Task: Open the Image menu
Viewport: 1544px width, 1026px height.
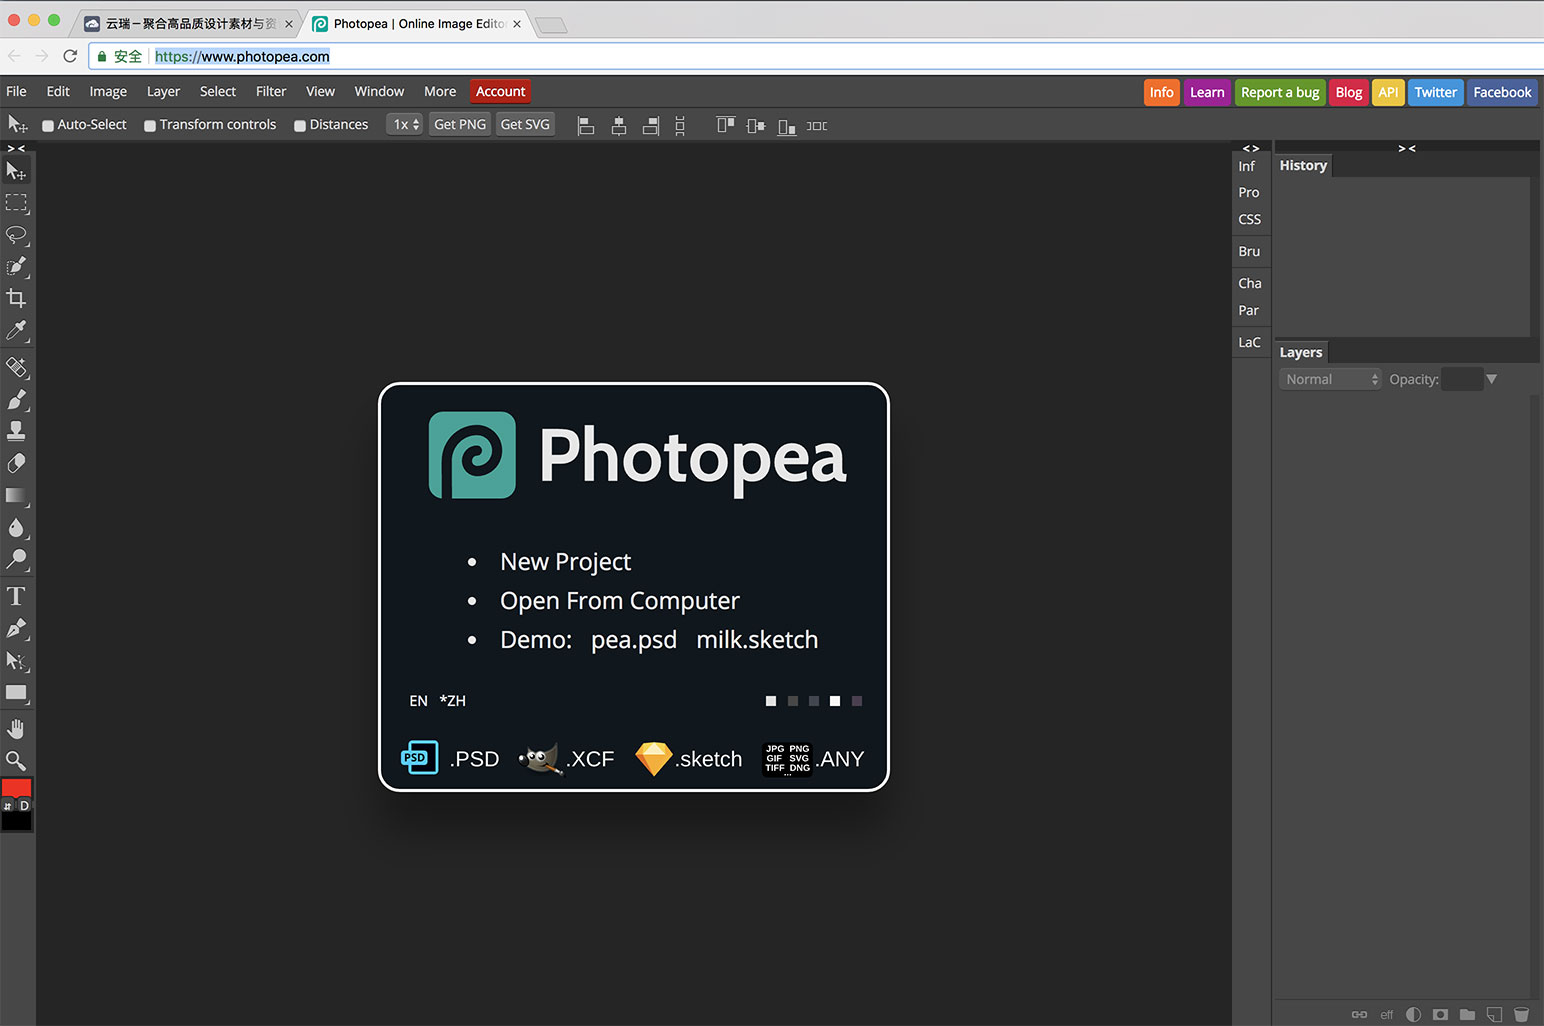Action: pyautogui.click(x=108, y=91)
